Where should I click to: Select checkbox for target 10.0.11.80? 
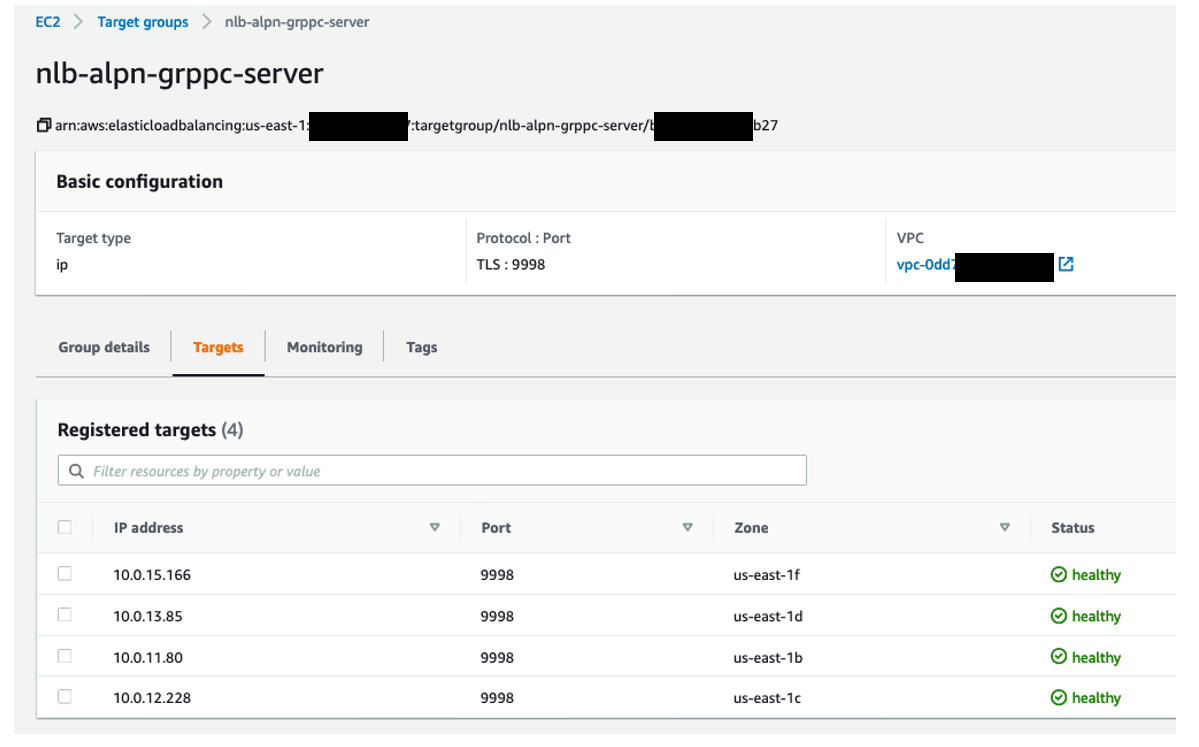[65, 656]
